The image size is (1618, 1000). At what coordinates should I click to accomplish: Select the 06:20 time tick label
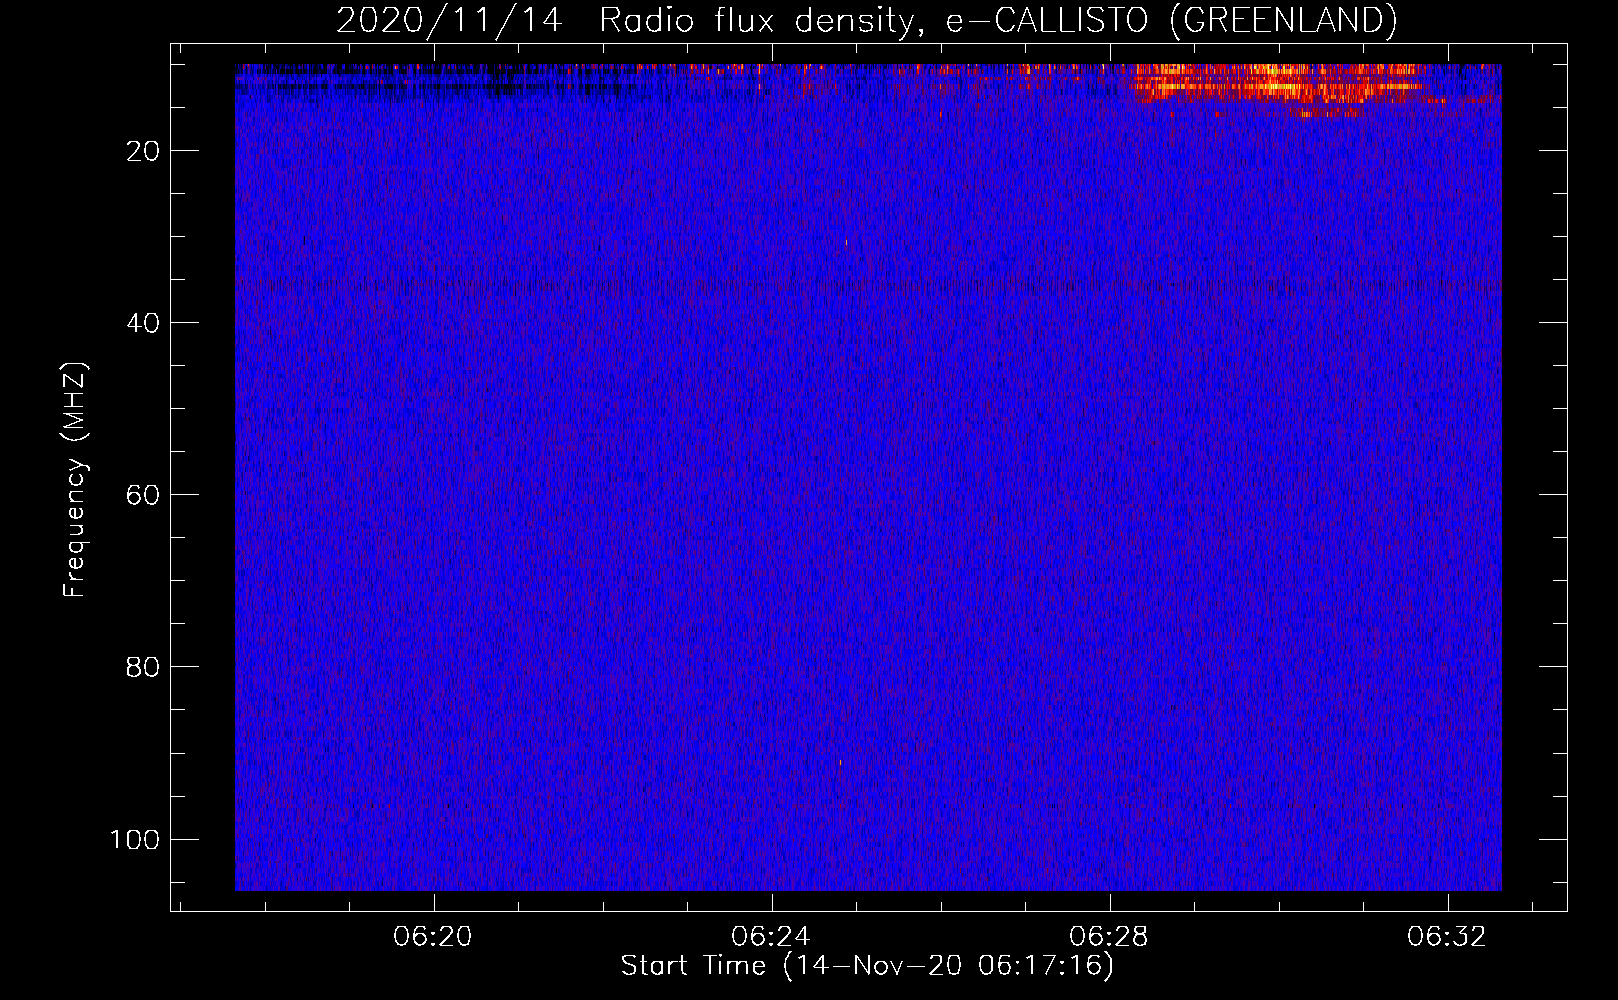click(432, 937)
